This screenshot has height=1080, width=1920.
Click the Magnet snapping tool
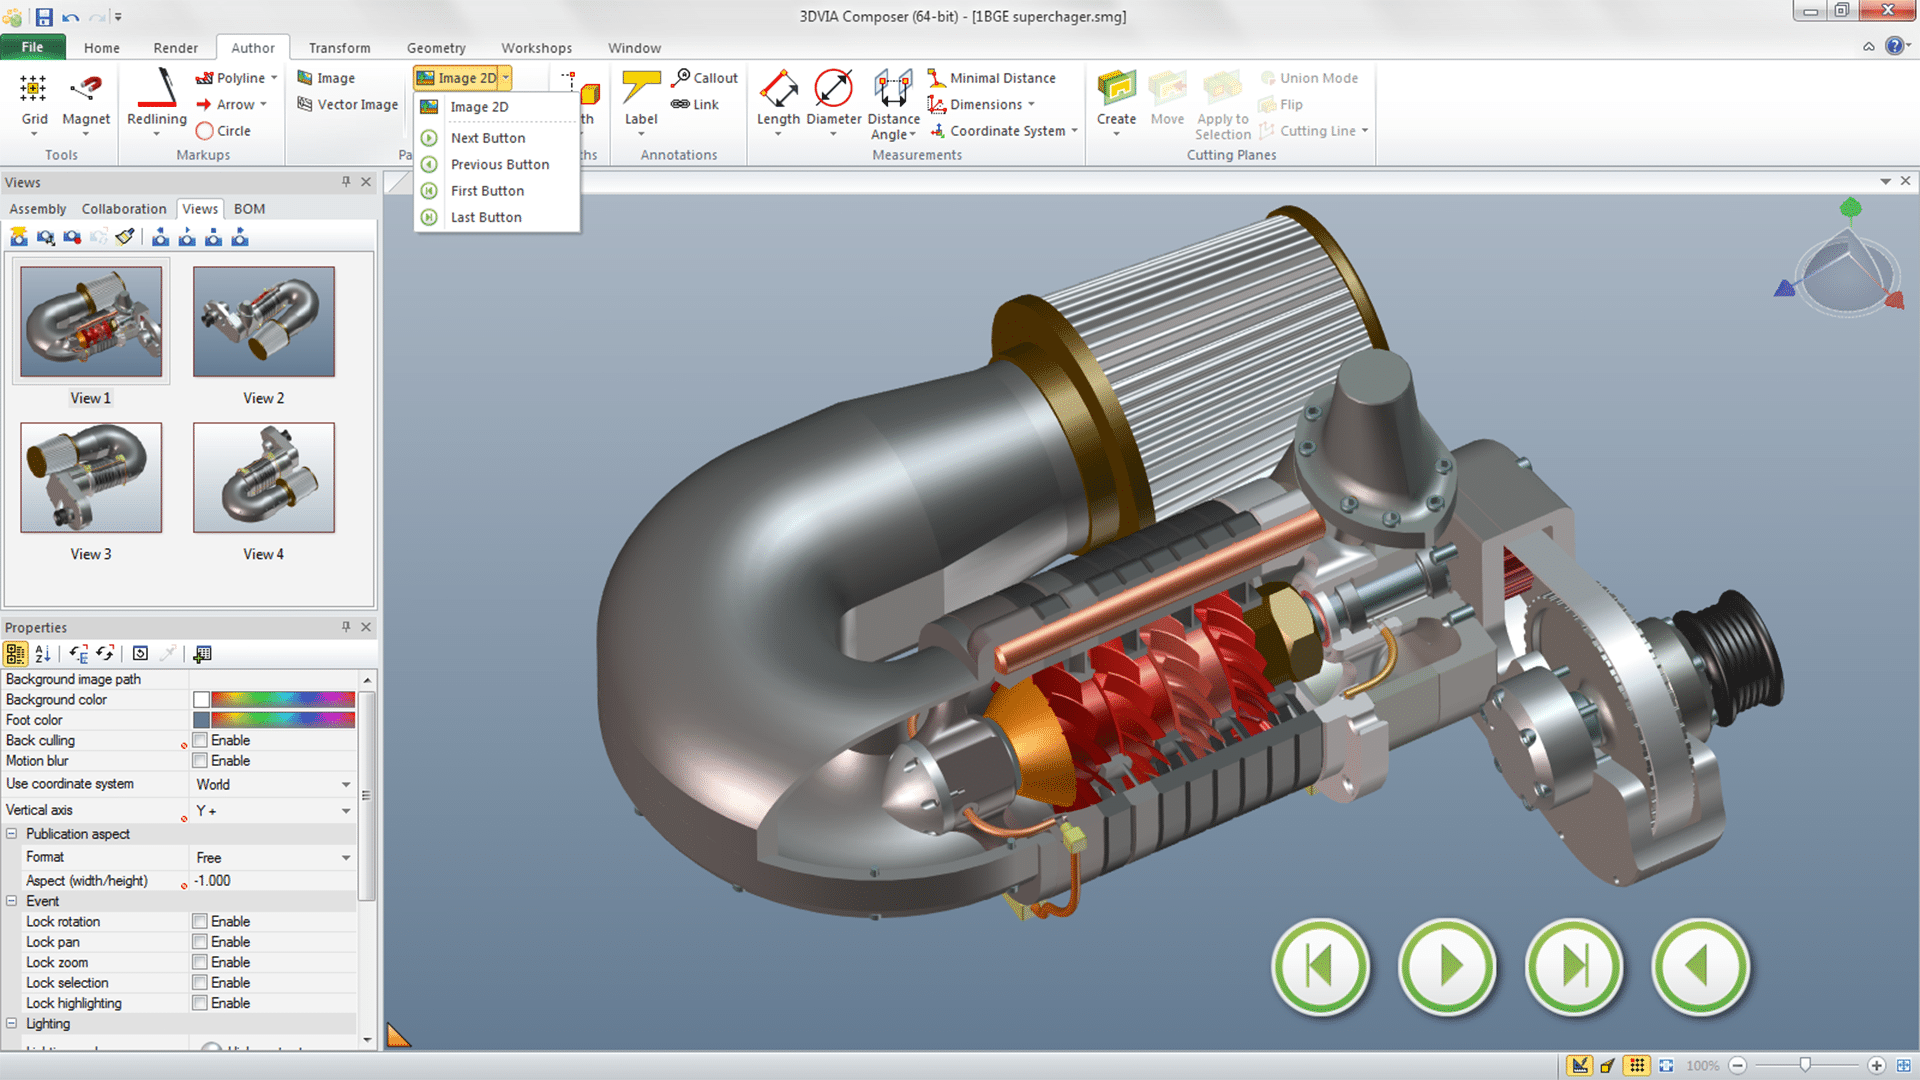coord(86,90)
